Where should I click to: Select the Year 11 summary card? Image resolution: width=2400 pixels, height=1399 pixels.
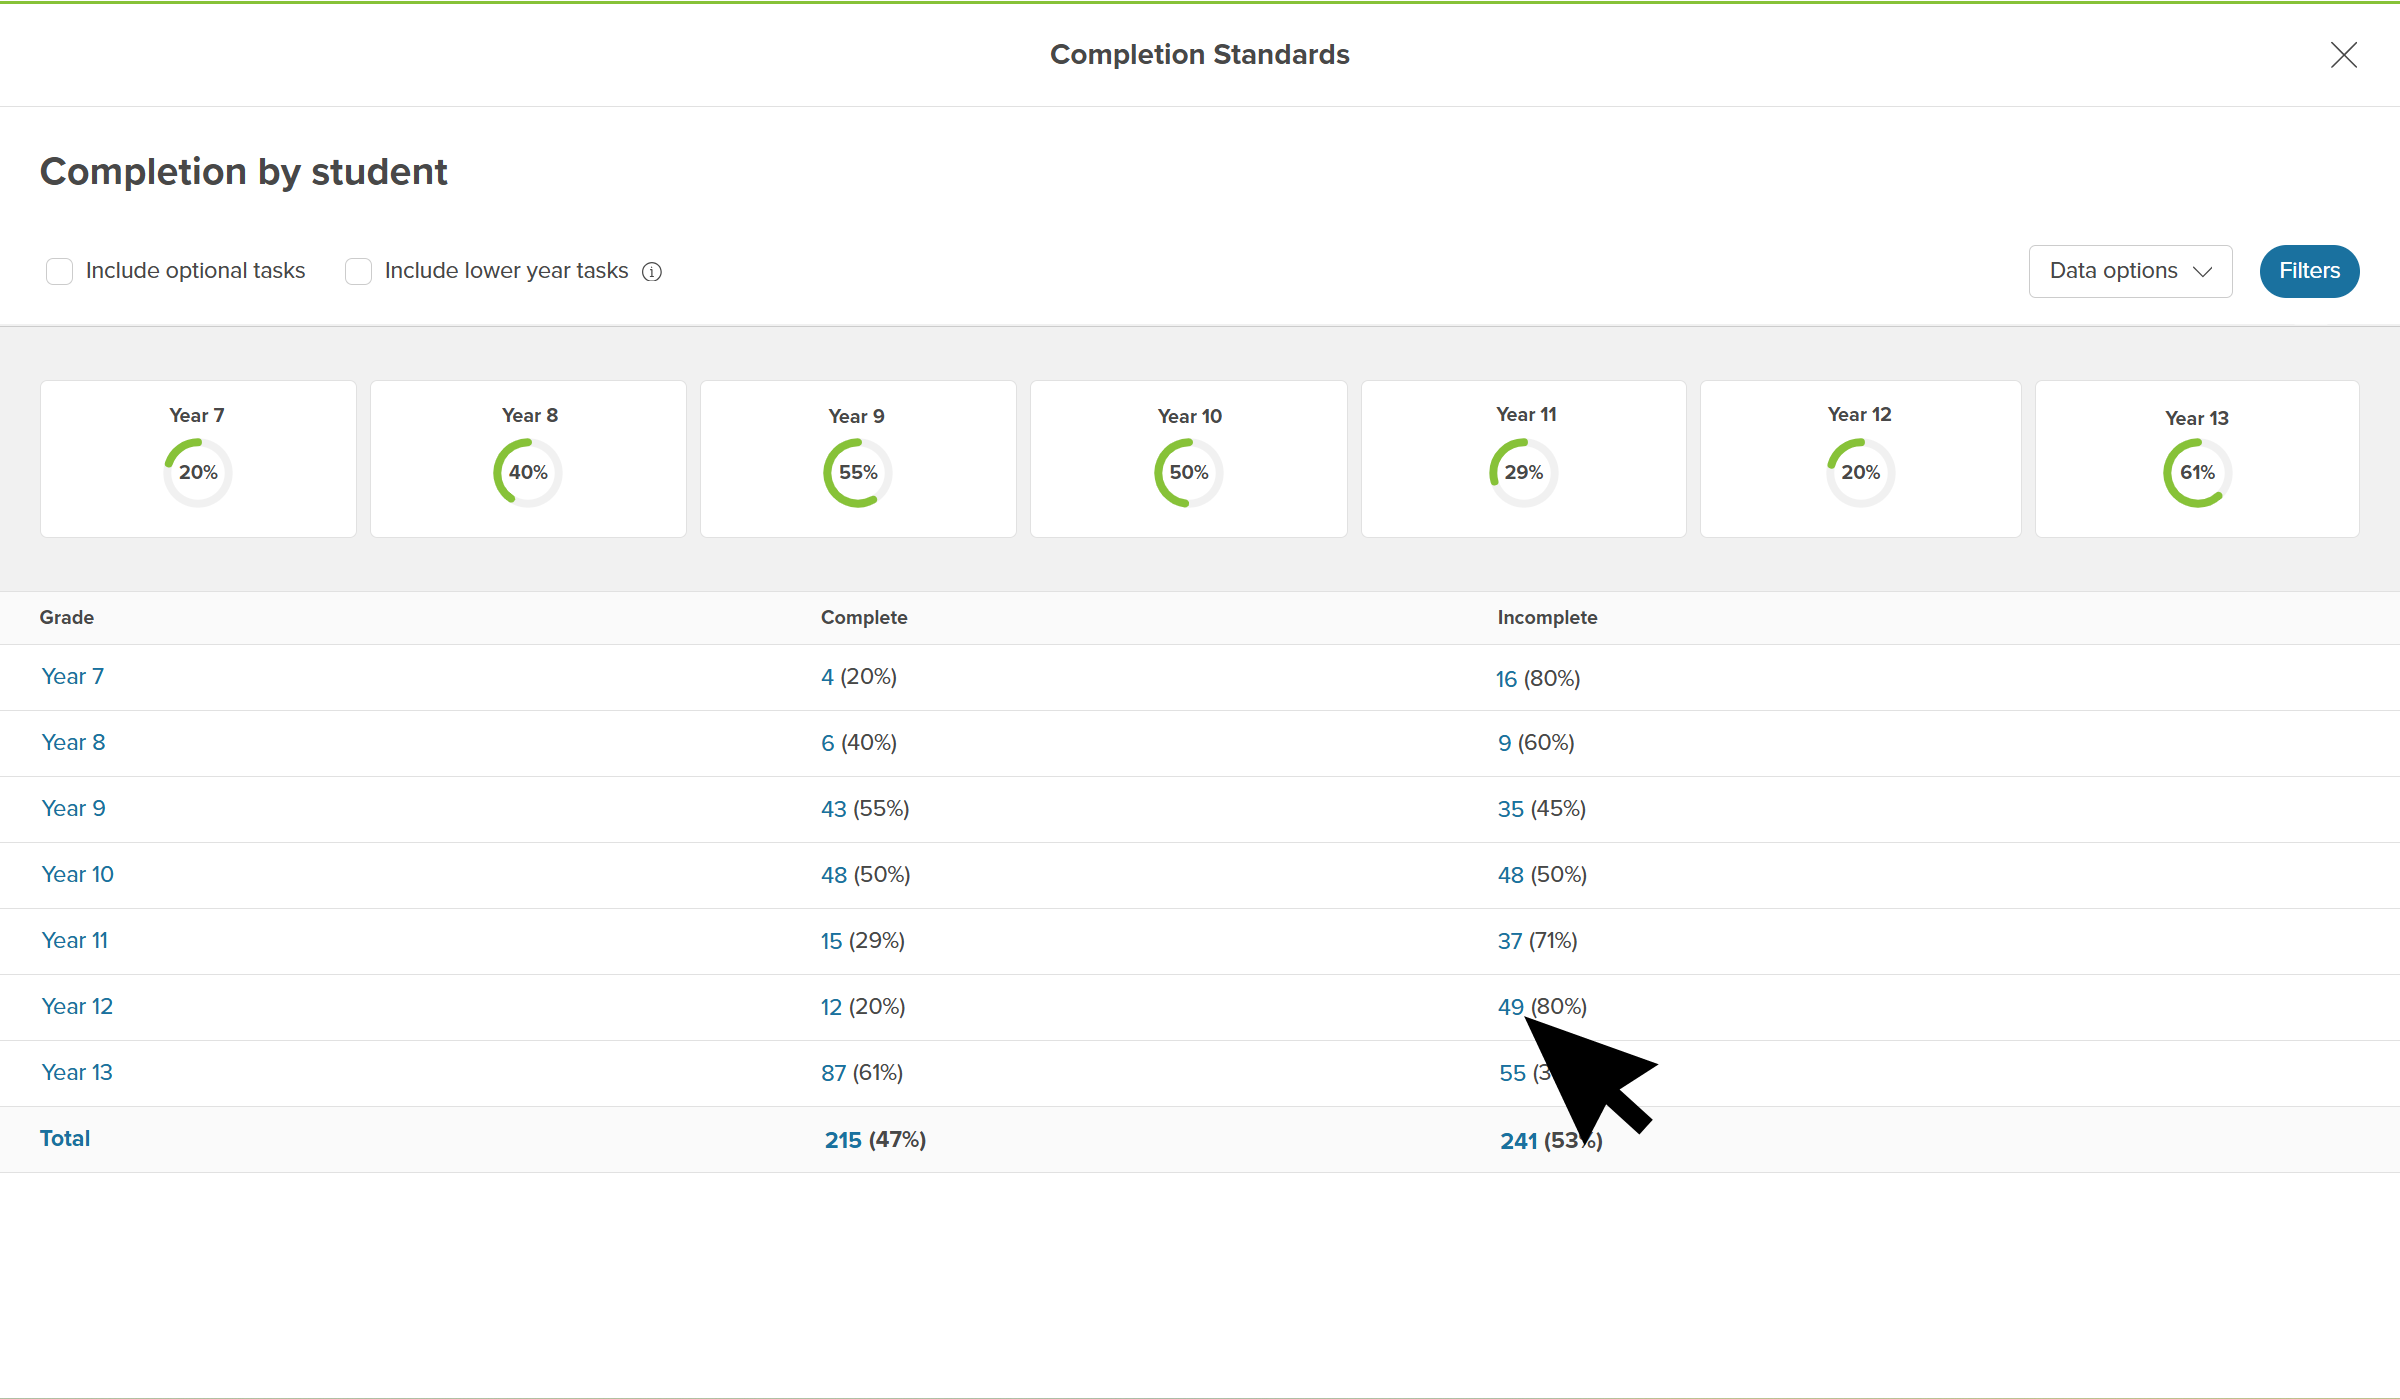(1523, 459)
